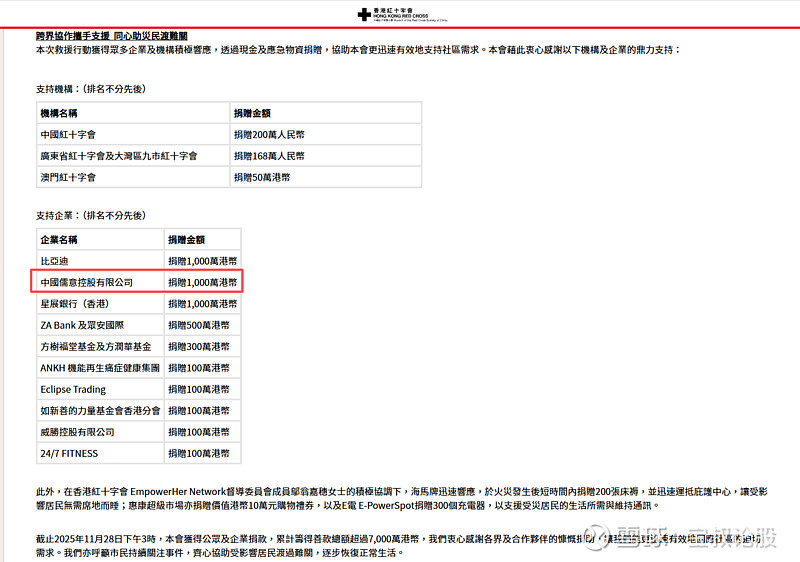Select the 捐贈金額 header in the institutions table
This screenshot has width=800, height=562.
[x=326, y=113]
